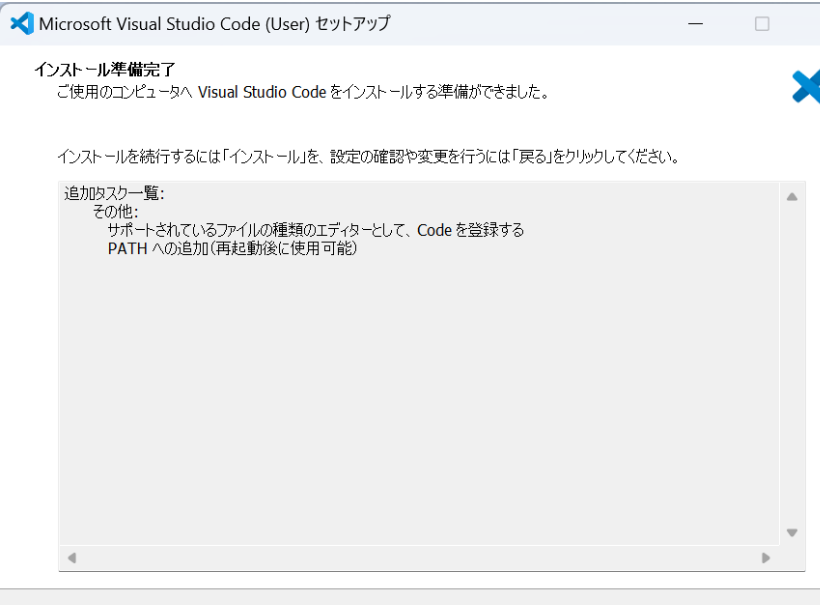
Task: Click the subtitle text below the heading
Action: pos(302,93)
